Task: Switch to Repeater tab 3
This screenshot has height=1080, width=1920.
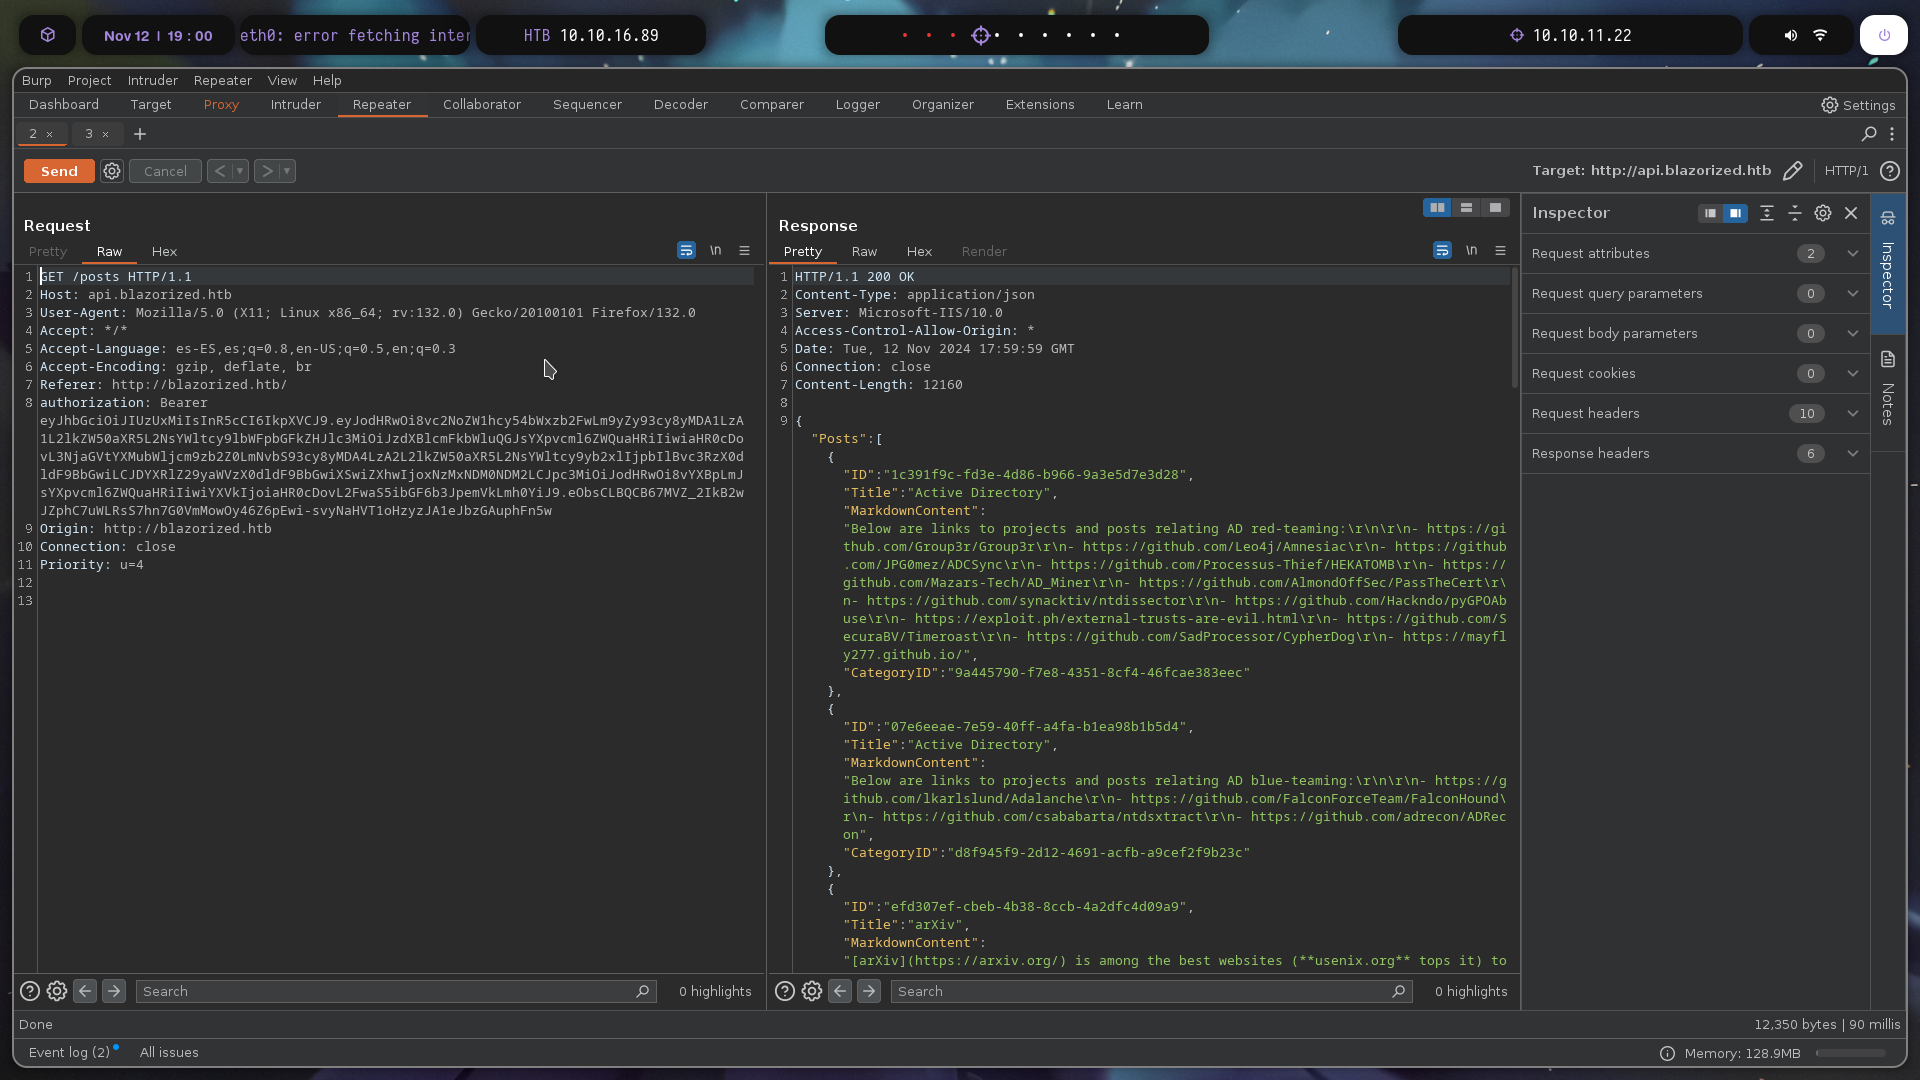Action: (x=89, y=134)
